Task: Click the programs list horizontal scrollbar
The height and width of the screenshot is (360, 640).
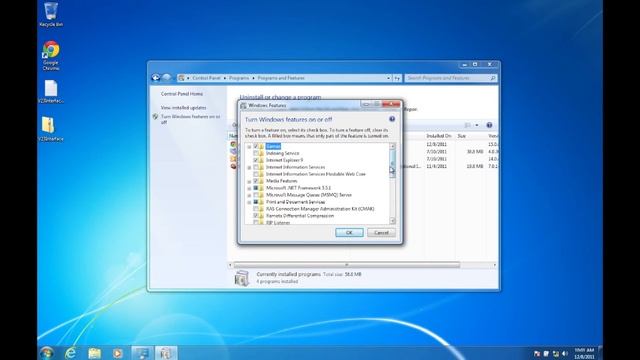Action: 347,265
